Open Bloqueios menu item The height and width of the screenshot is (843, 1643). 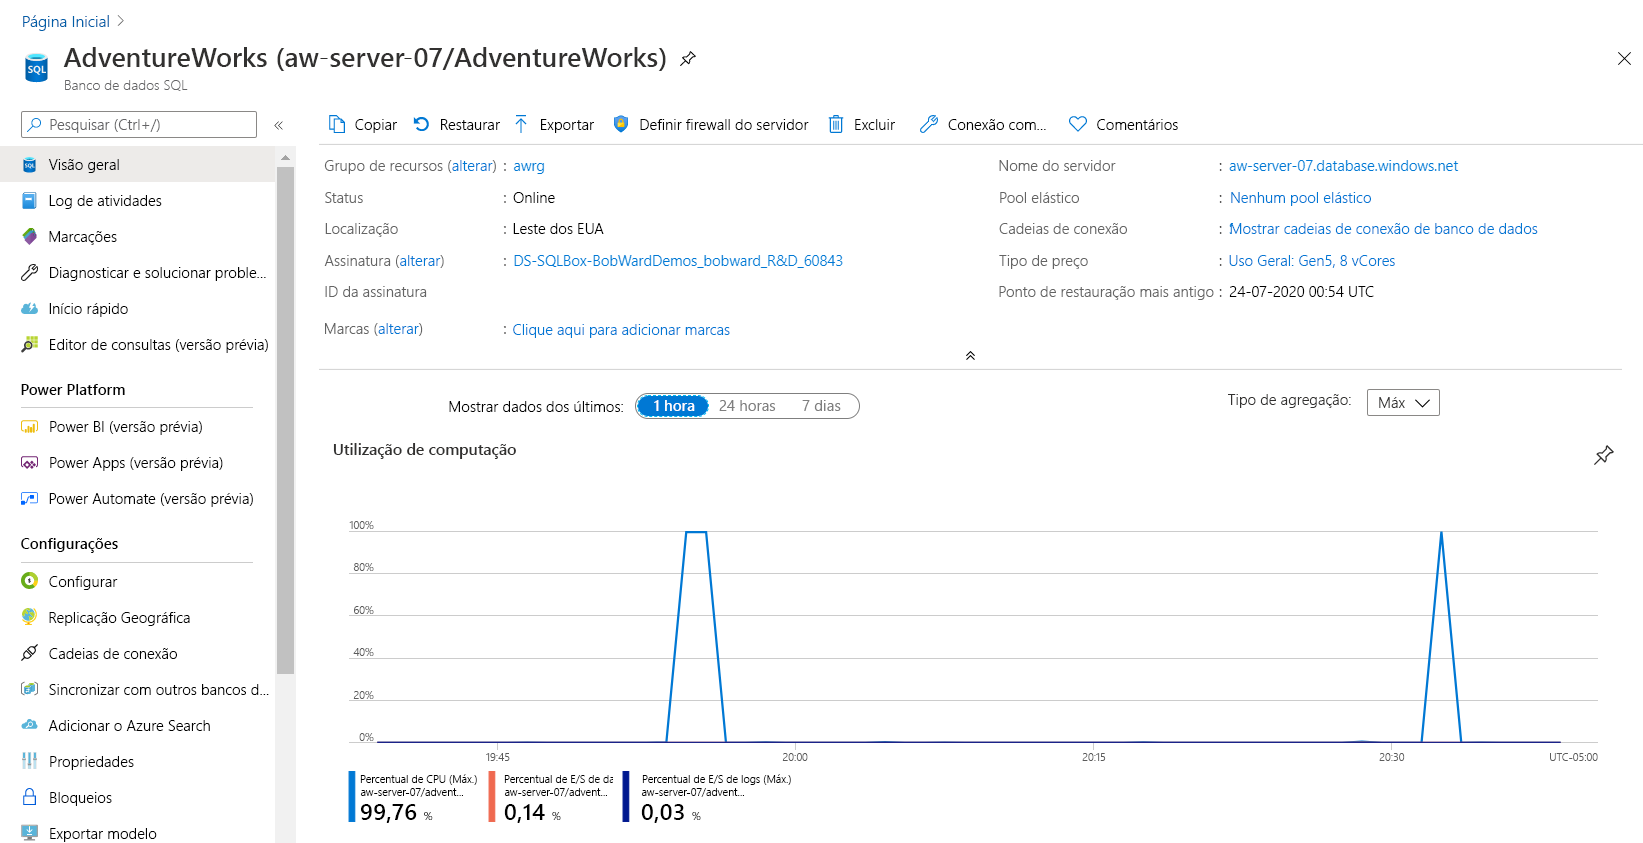click(138, 797)
